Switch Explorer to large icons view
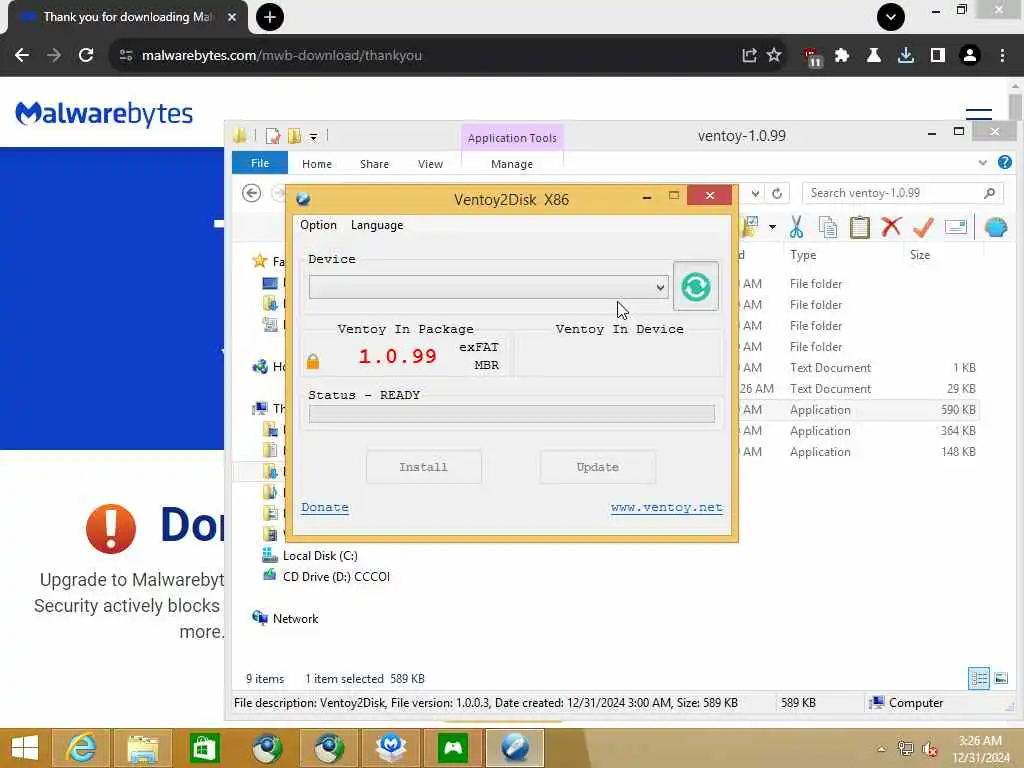 coord(1001,679)
